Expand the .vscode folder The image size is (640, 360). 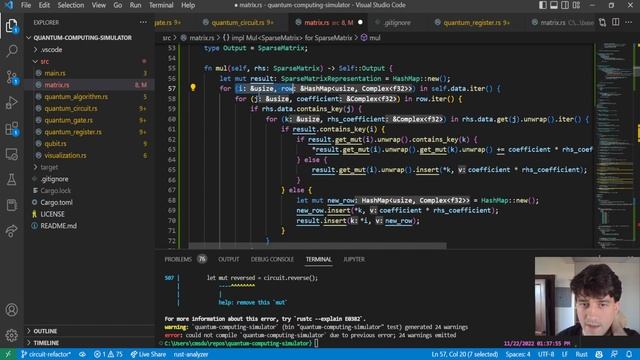pyautogui.click(x=51, y=49)
